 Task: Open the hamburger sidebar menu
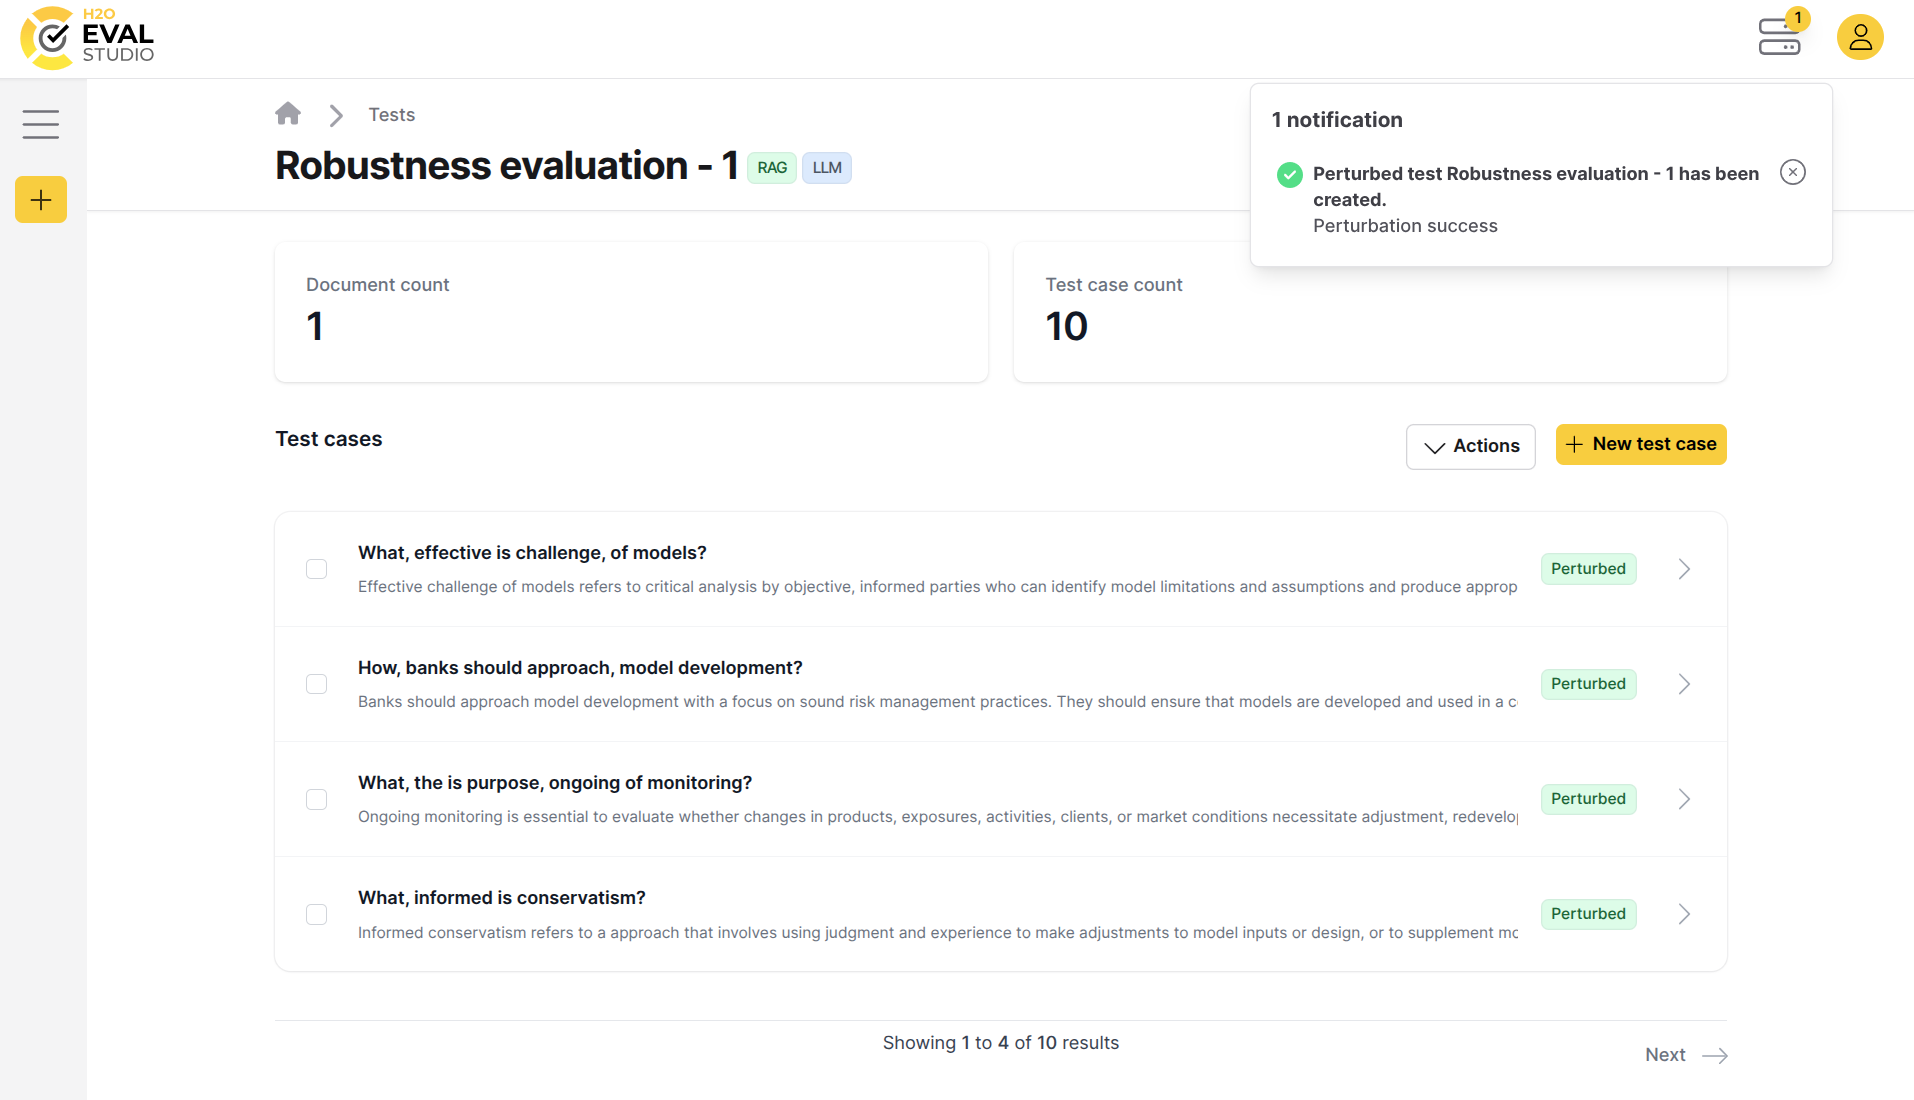pos(41,124)
